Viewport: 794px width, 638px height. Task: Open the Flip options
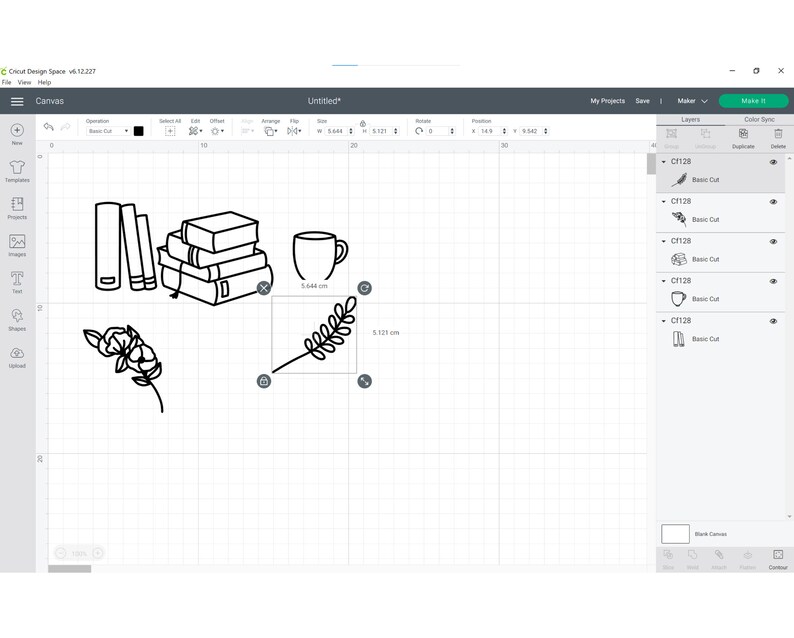(x=294, y=131)
